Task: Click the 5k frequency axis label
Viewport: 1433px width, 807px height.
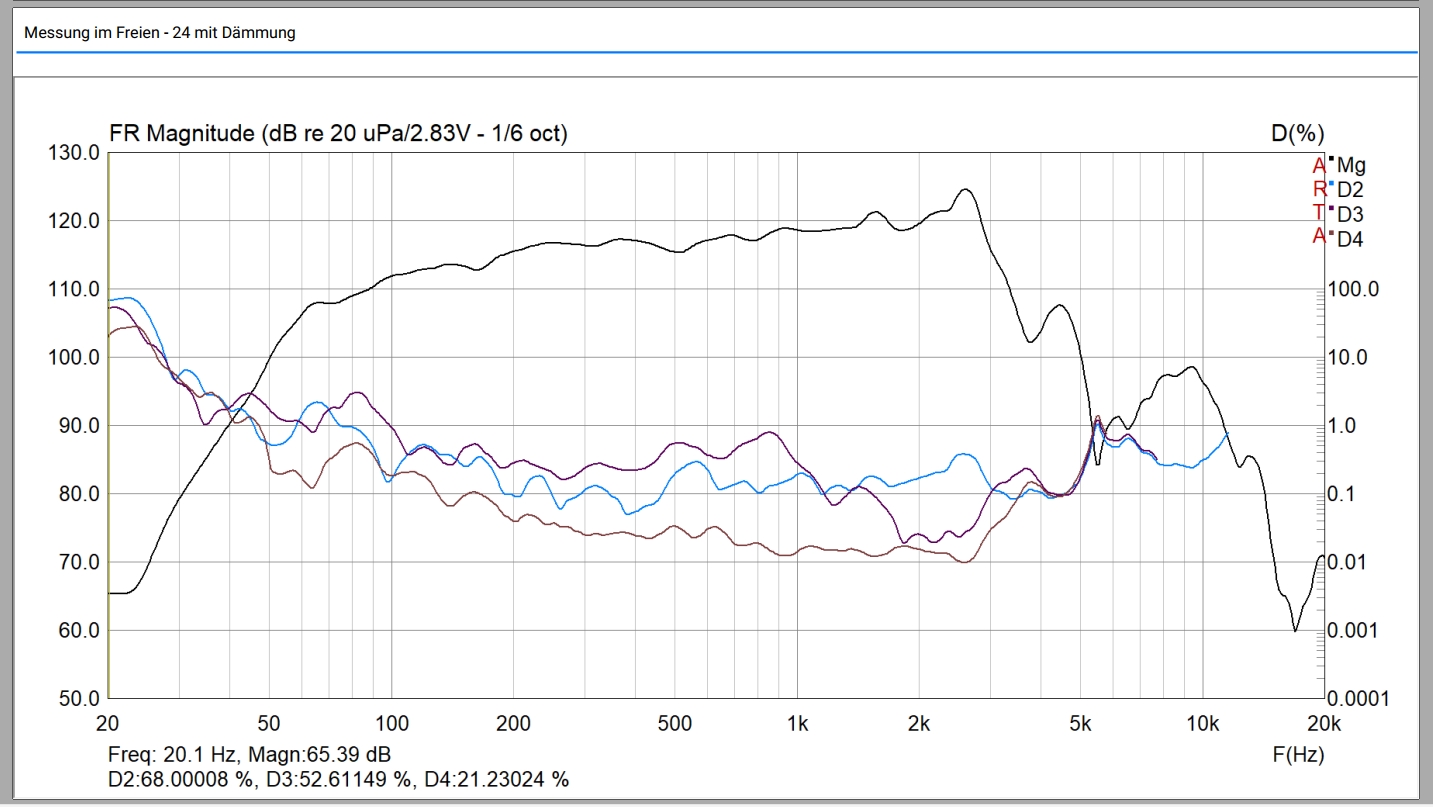Action: (x=1081, y=724)
